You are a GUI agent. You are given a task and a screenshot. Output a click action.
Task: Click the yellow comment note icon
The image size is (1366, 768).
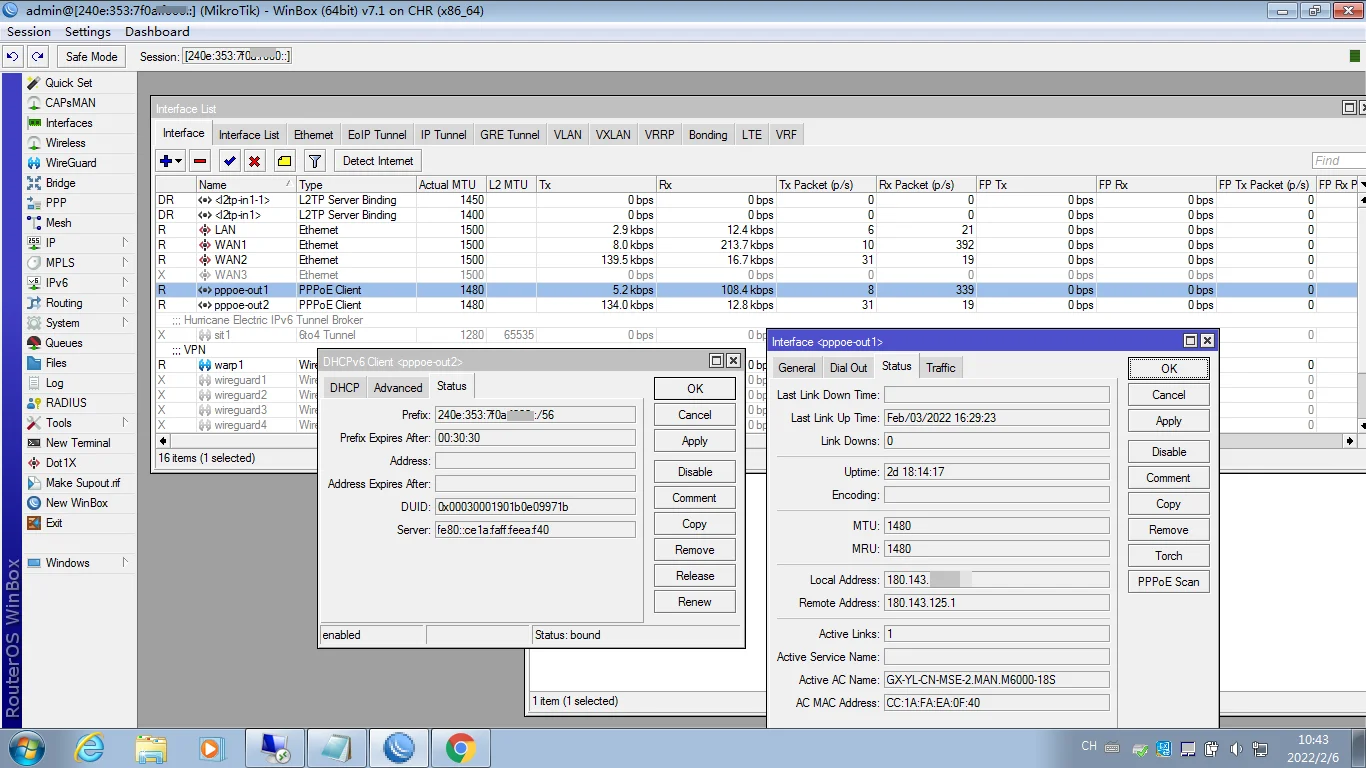click(284, 161)
